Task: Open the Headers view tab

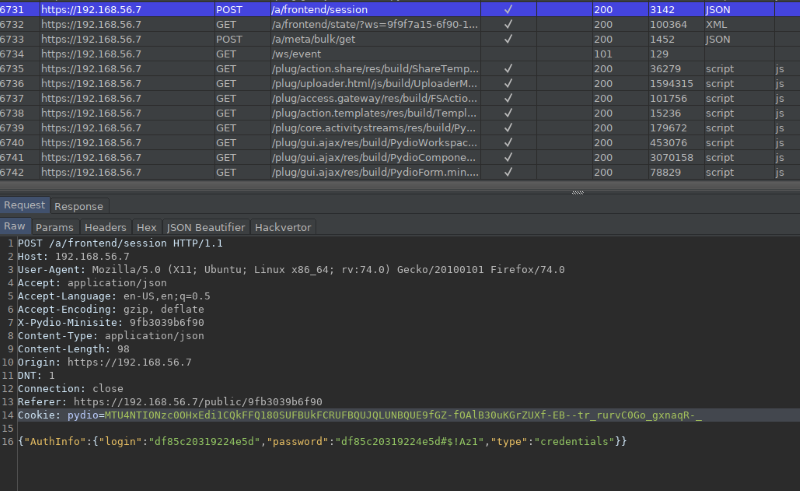Action: pyautogui.click(x=105, y=227)
